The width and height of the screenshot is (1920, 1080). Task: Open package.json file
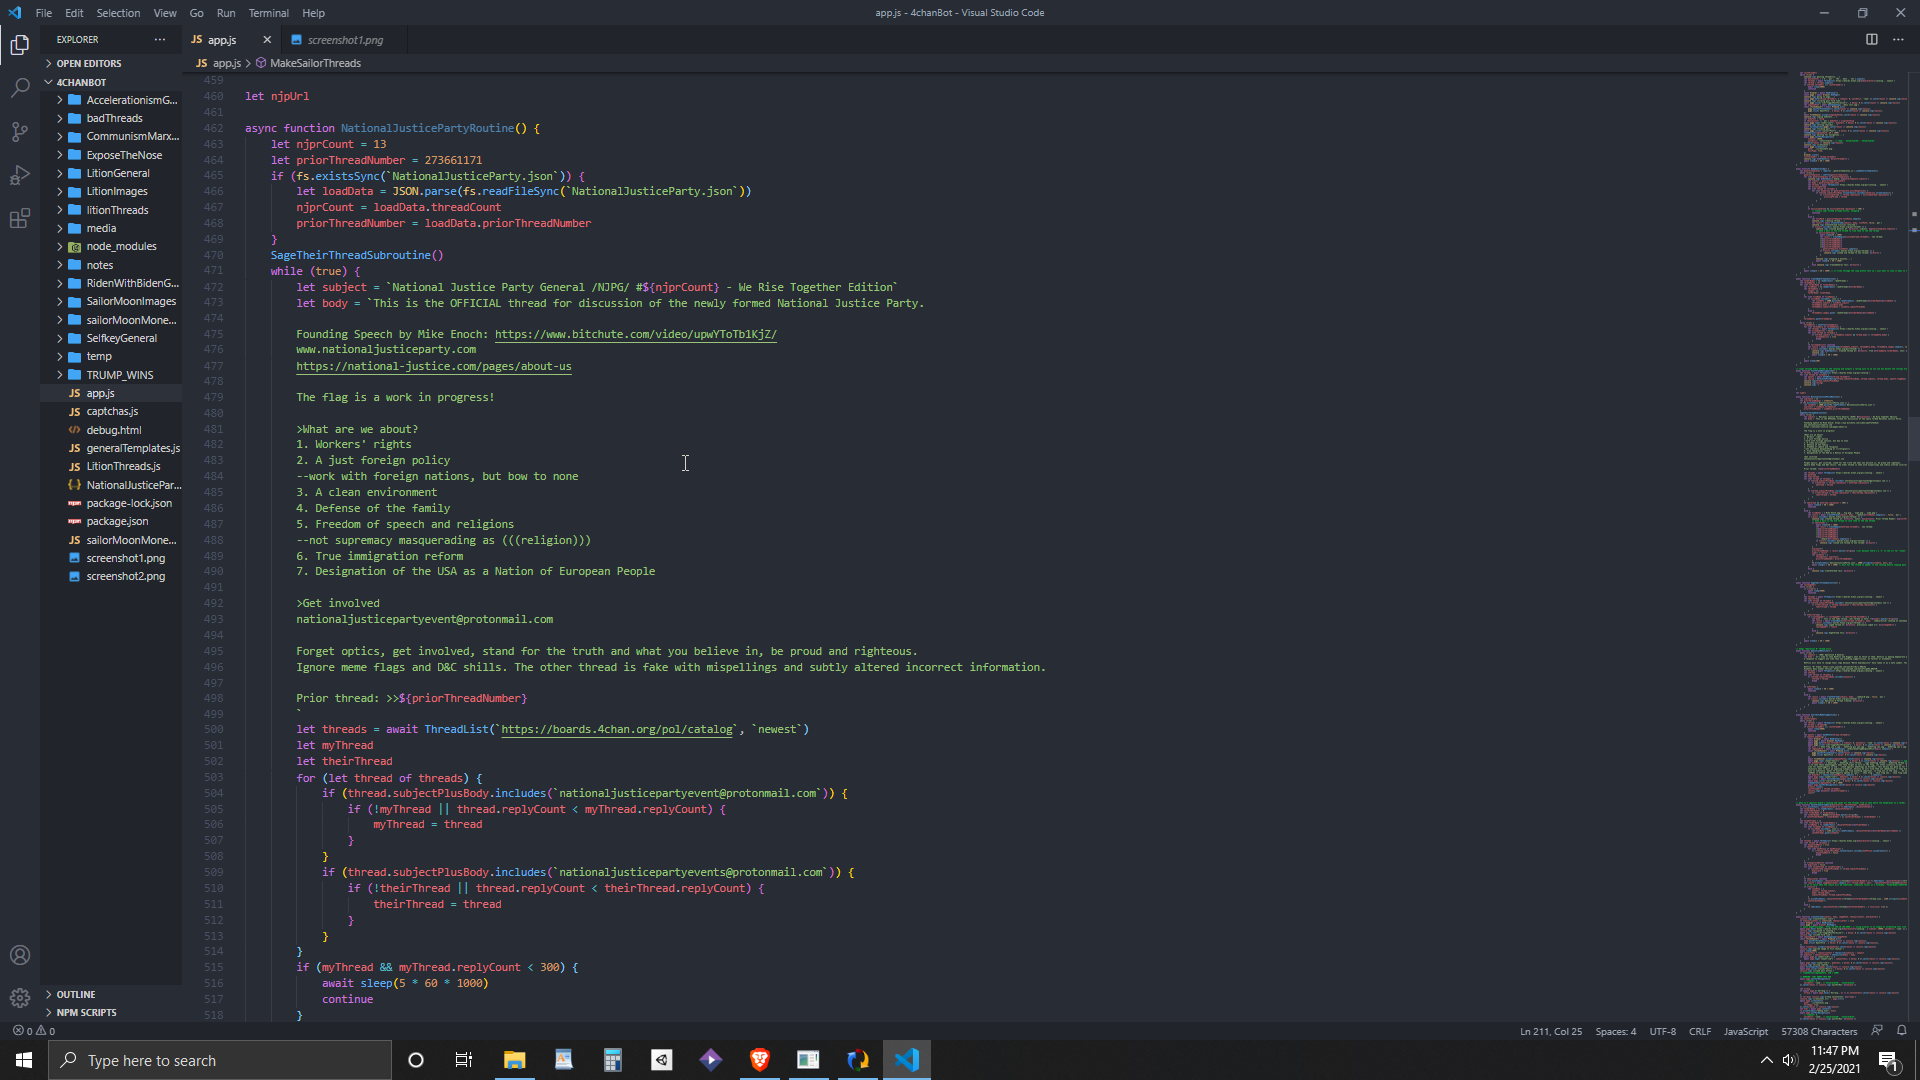click(x=111, y=521)
